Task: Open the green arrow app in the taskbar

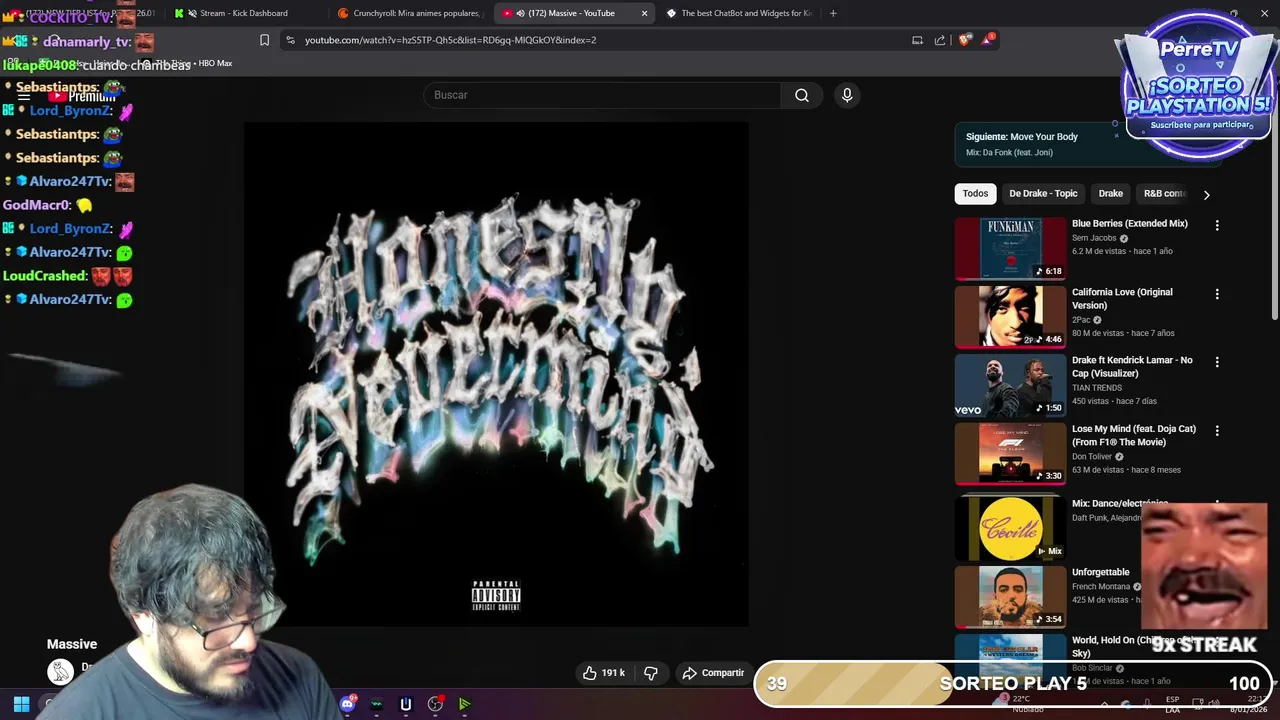Action: 465,704
